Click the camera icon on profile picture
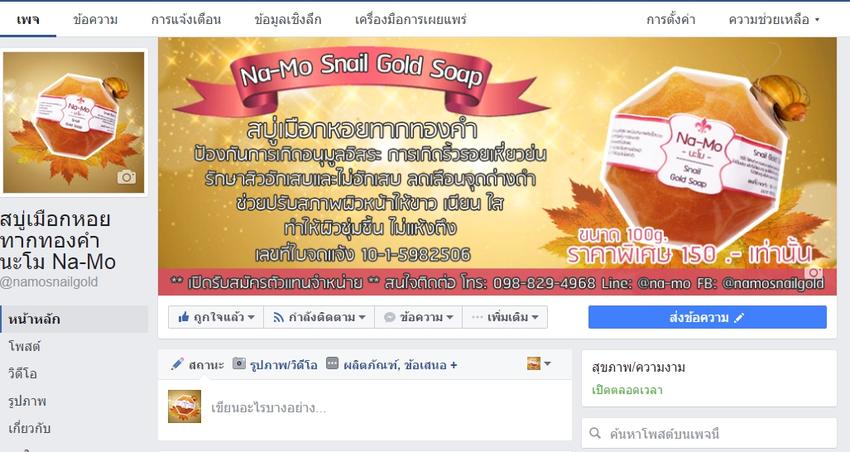This screenshot has height=452, width=850. 126,177
